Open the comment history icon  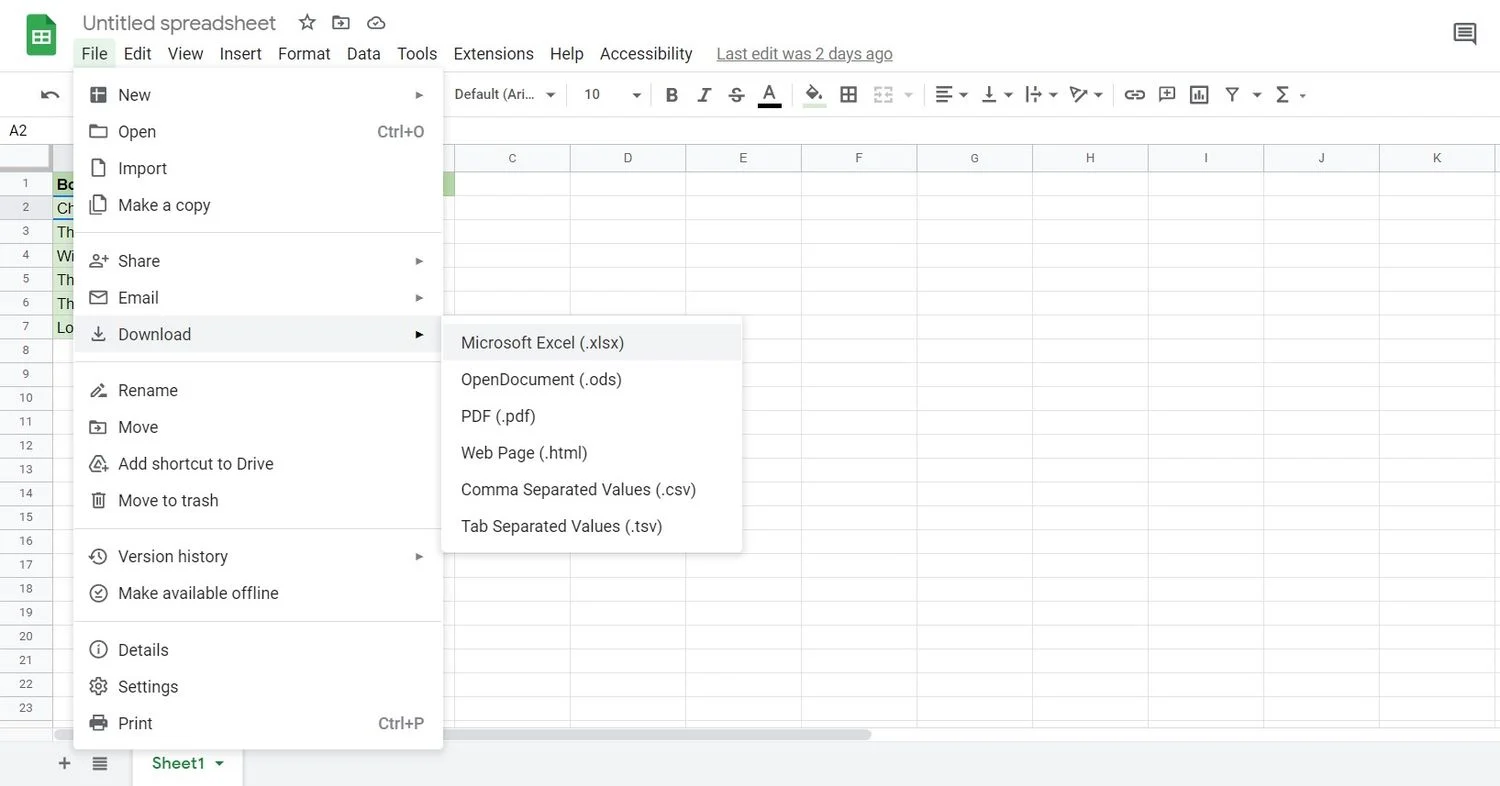tap(1464, 34)
